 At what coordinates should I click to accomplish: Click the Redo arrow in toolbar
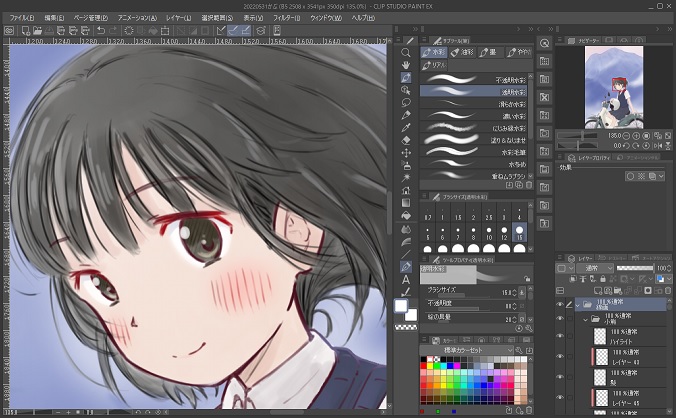click(113, 31)
